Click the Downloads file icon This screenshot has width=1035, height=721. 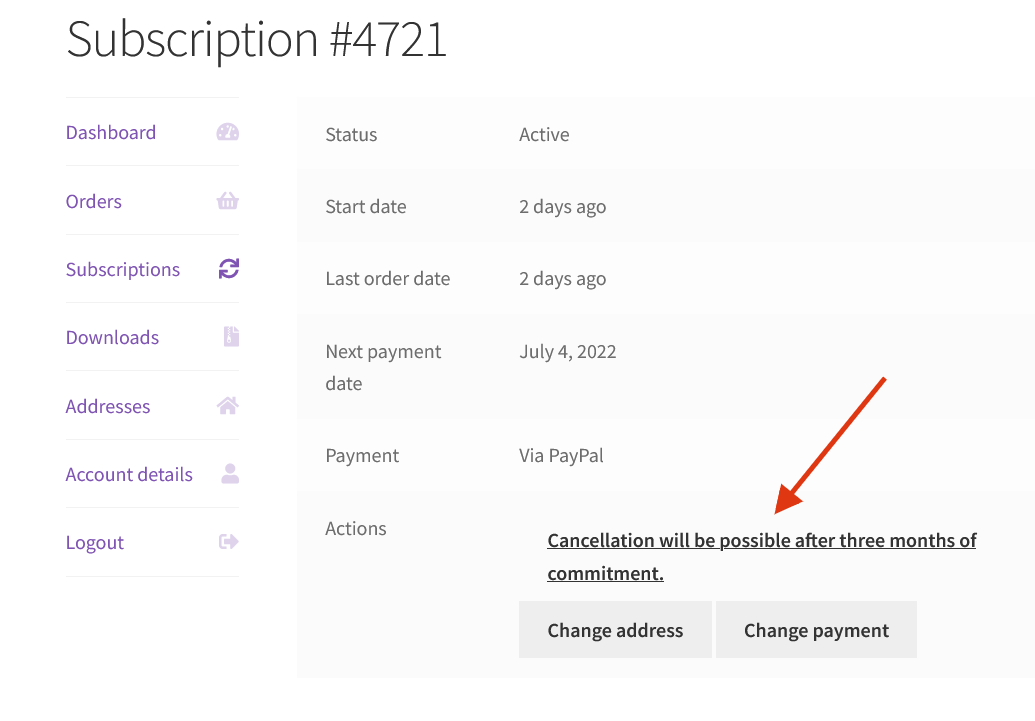click(230, 337)
